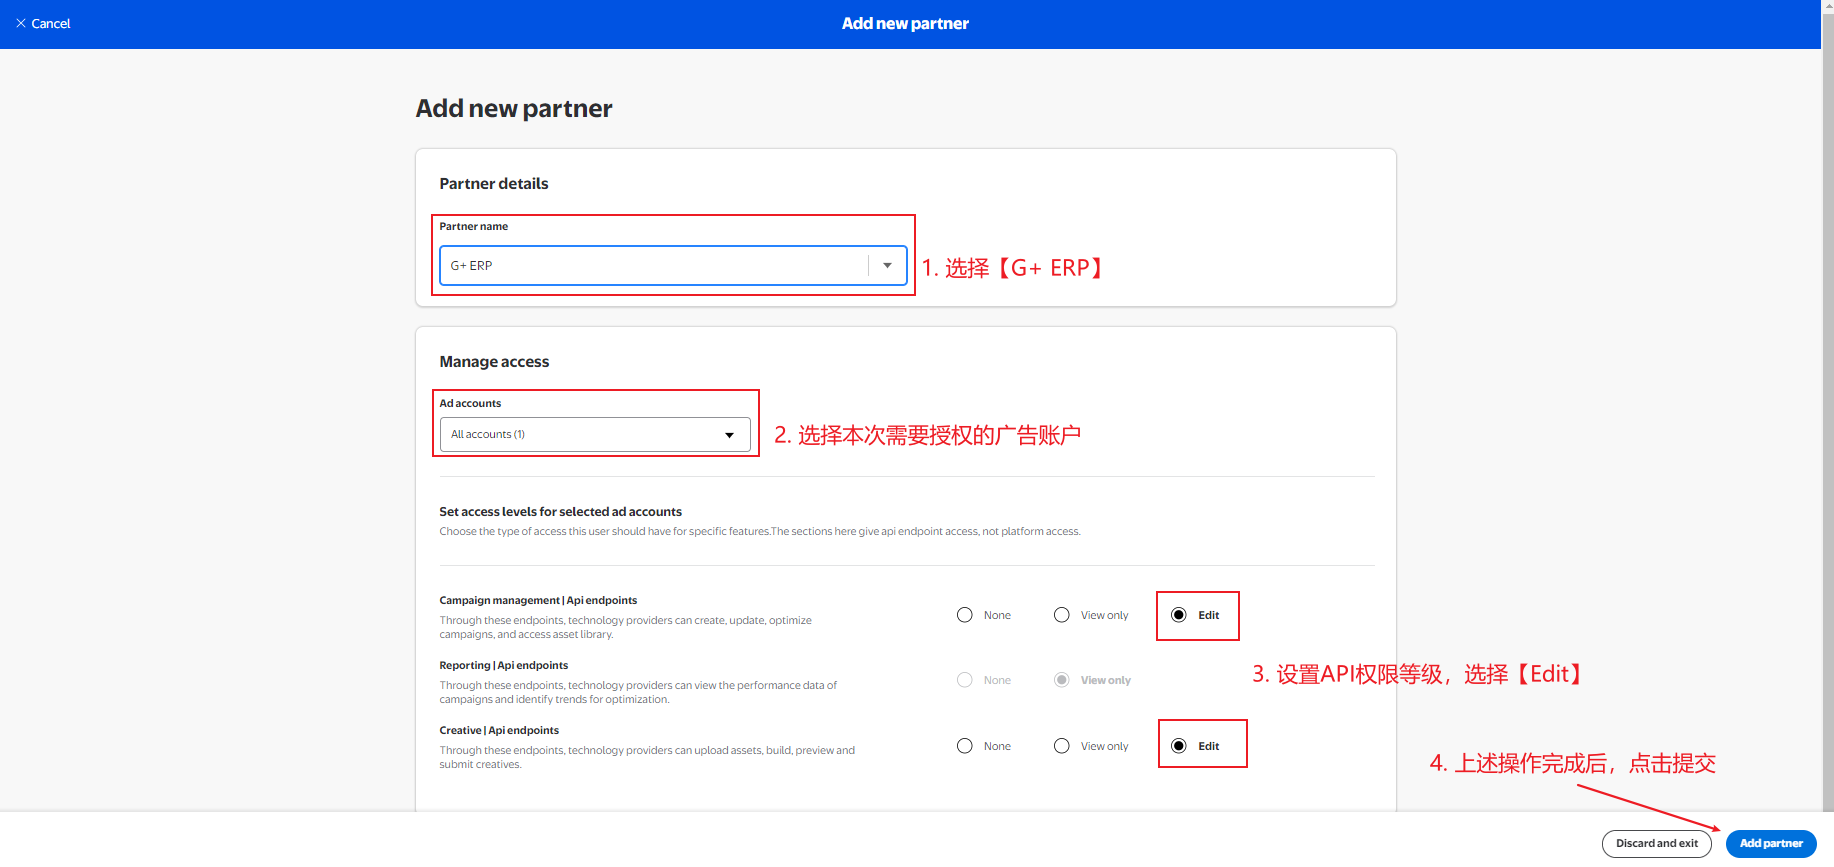Click the 'Add new partner' title in blue header

tap(905, 23)
